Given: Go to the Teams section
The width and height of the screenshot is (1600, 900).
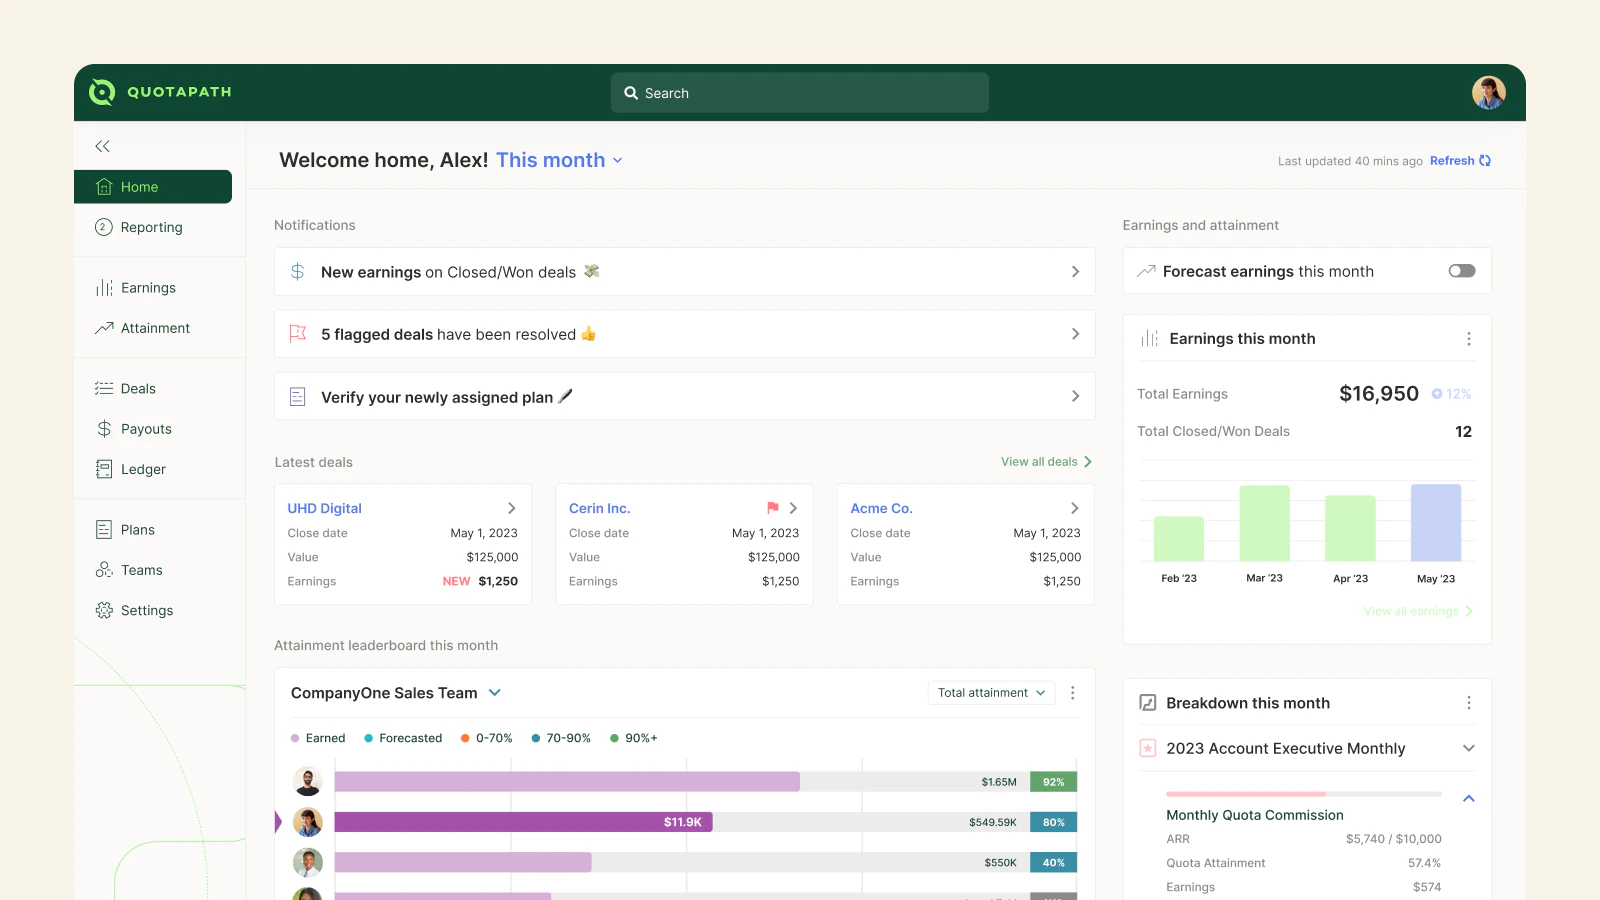Looking at the screenshot, I should pyautogui.click(x=139, y=569).
